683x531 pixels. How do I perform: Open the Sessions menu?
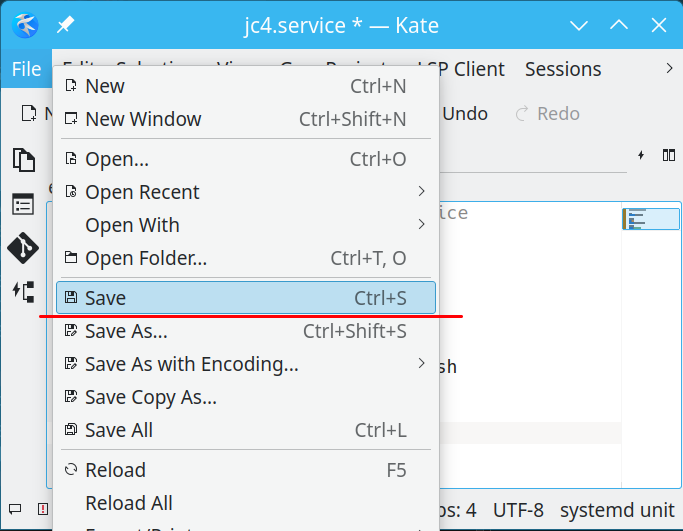coord(563,69)
